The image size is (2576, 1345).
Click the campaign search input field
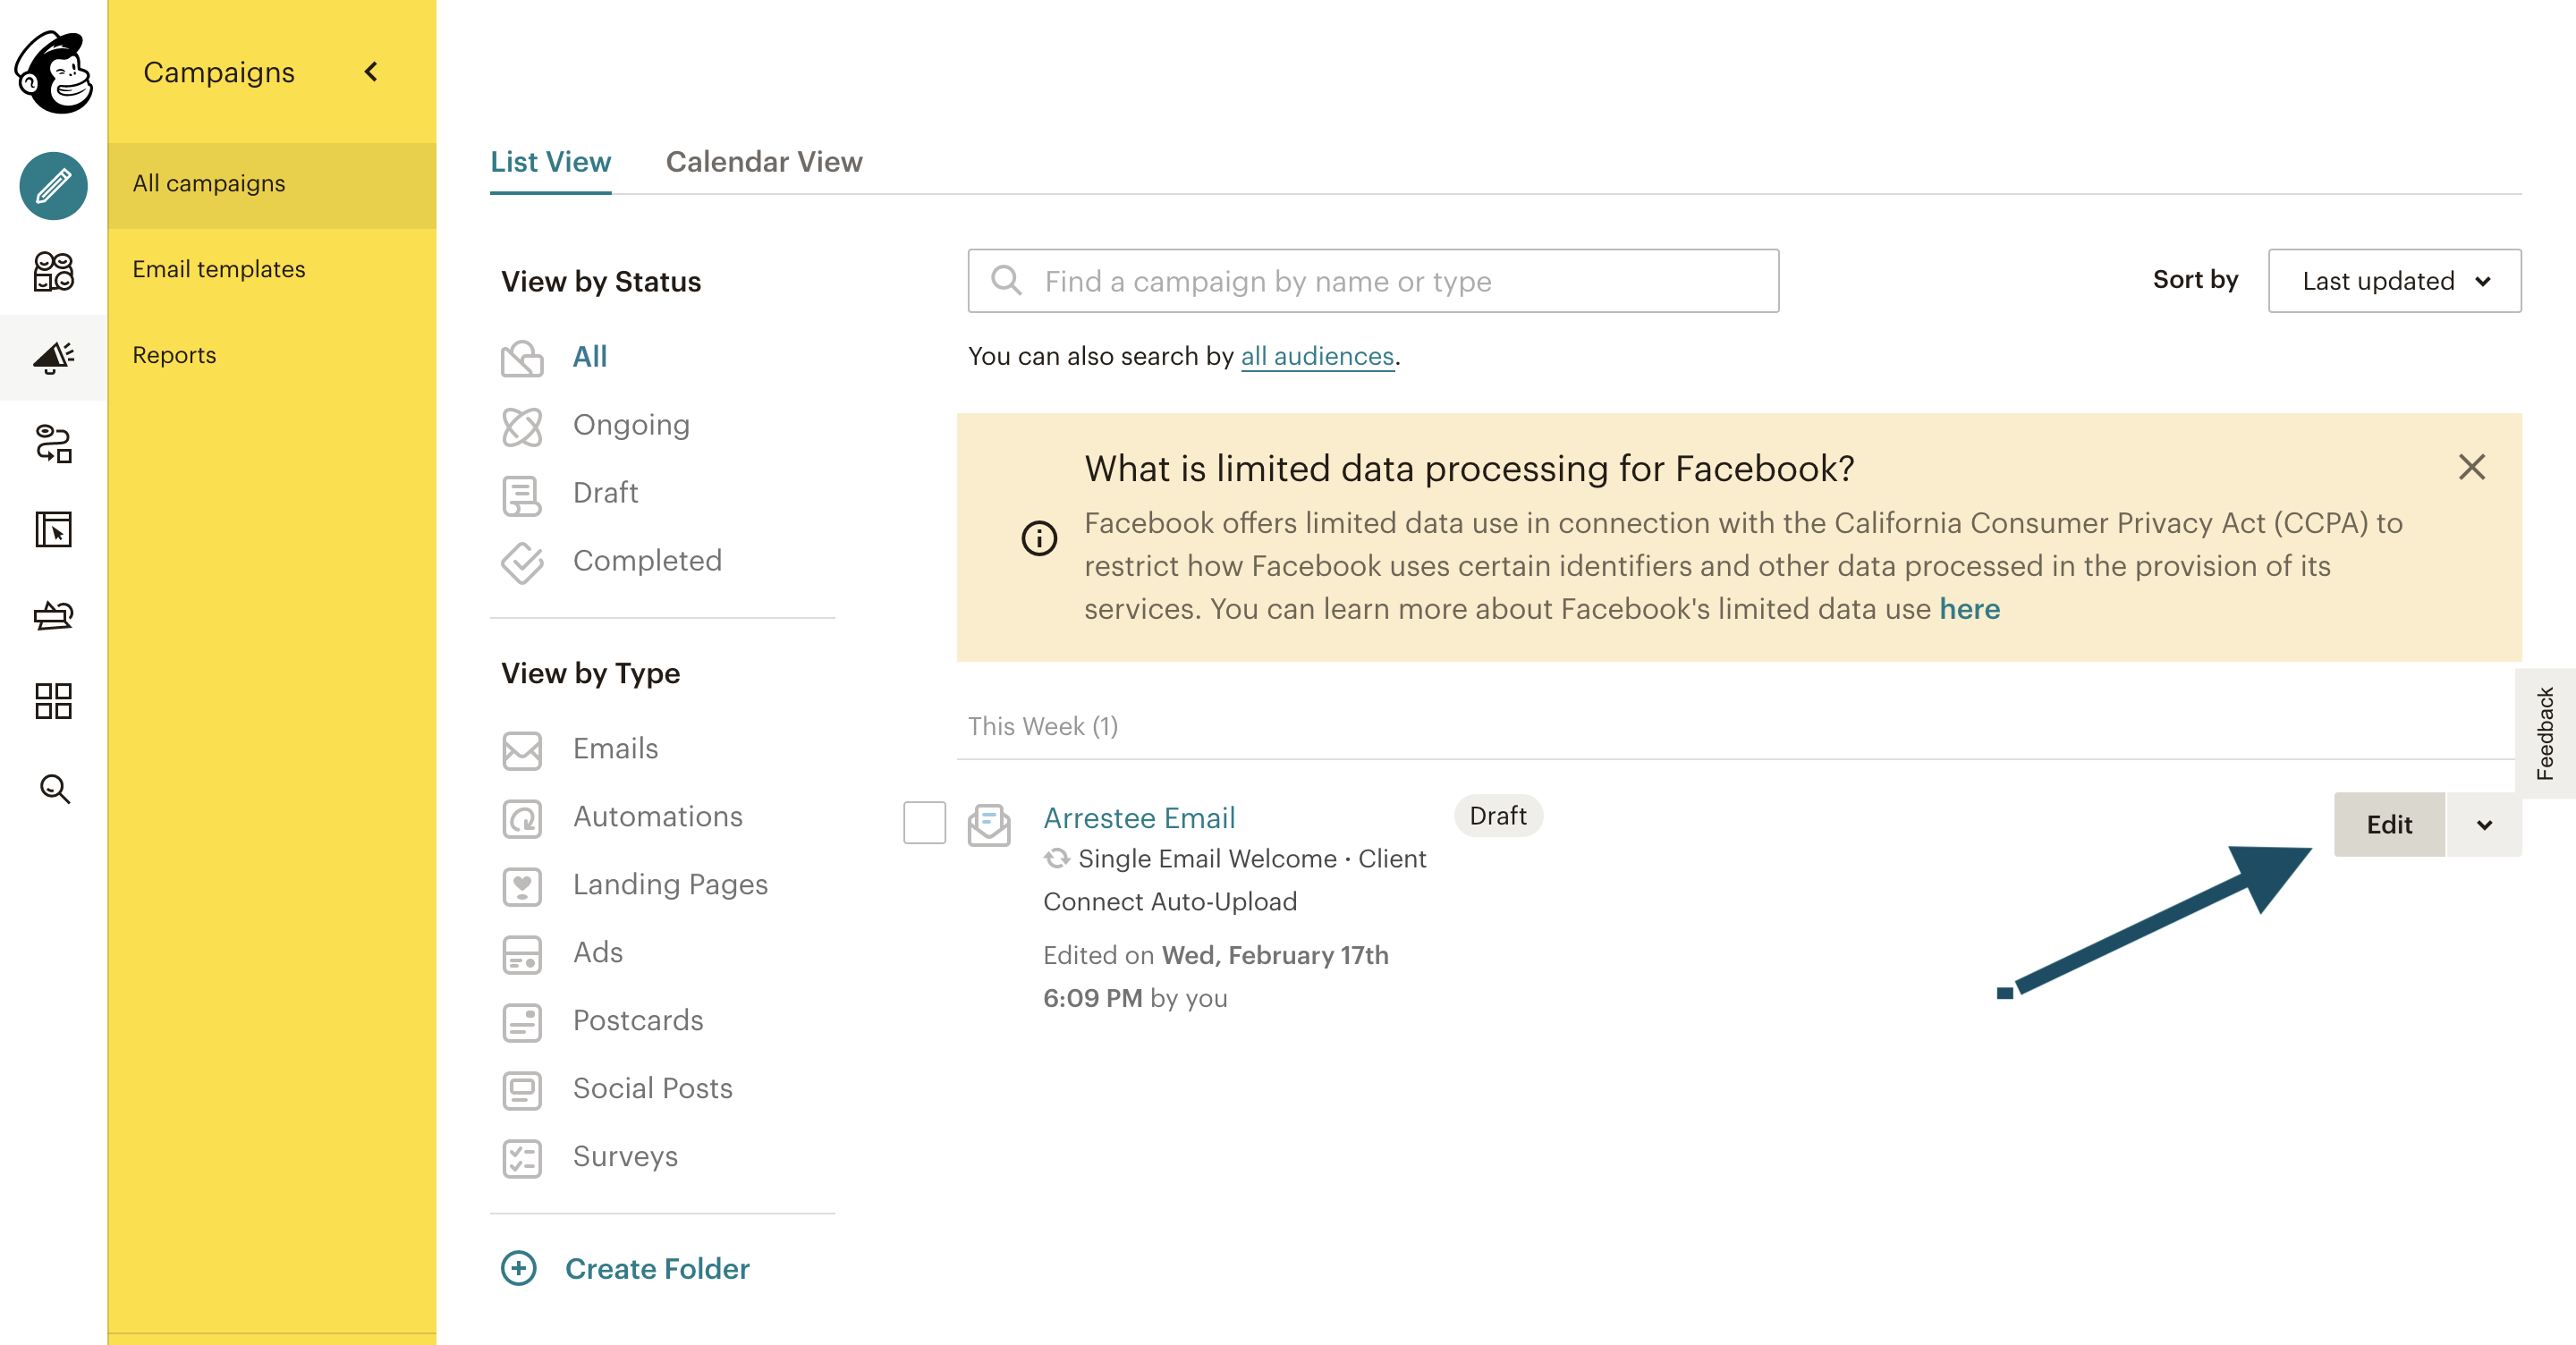pyautogui.click(x=1373, y=281)
